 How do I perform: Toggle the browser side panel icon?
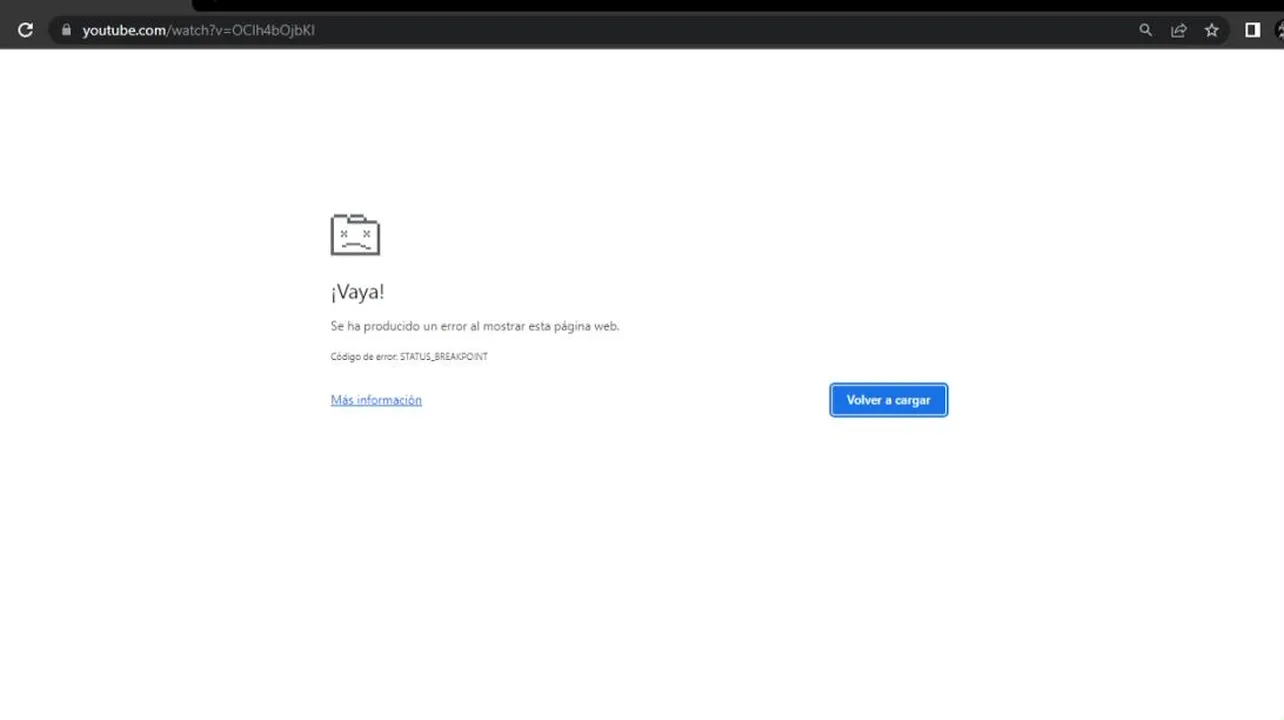(x=1252, y=30)
